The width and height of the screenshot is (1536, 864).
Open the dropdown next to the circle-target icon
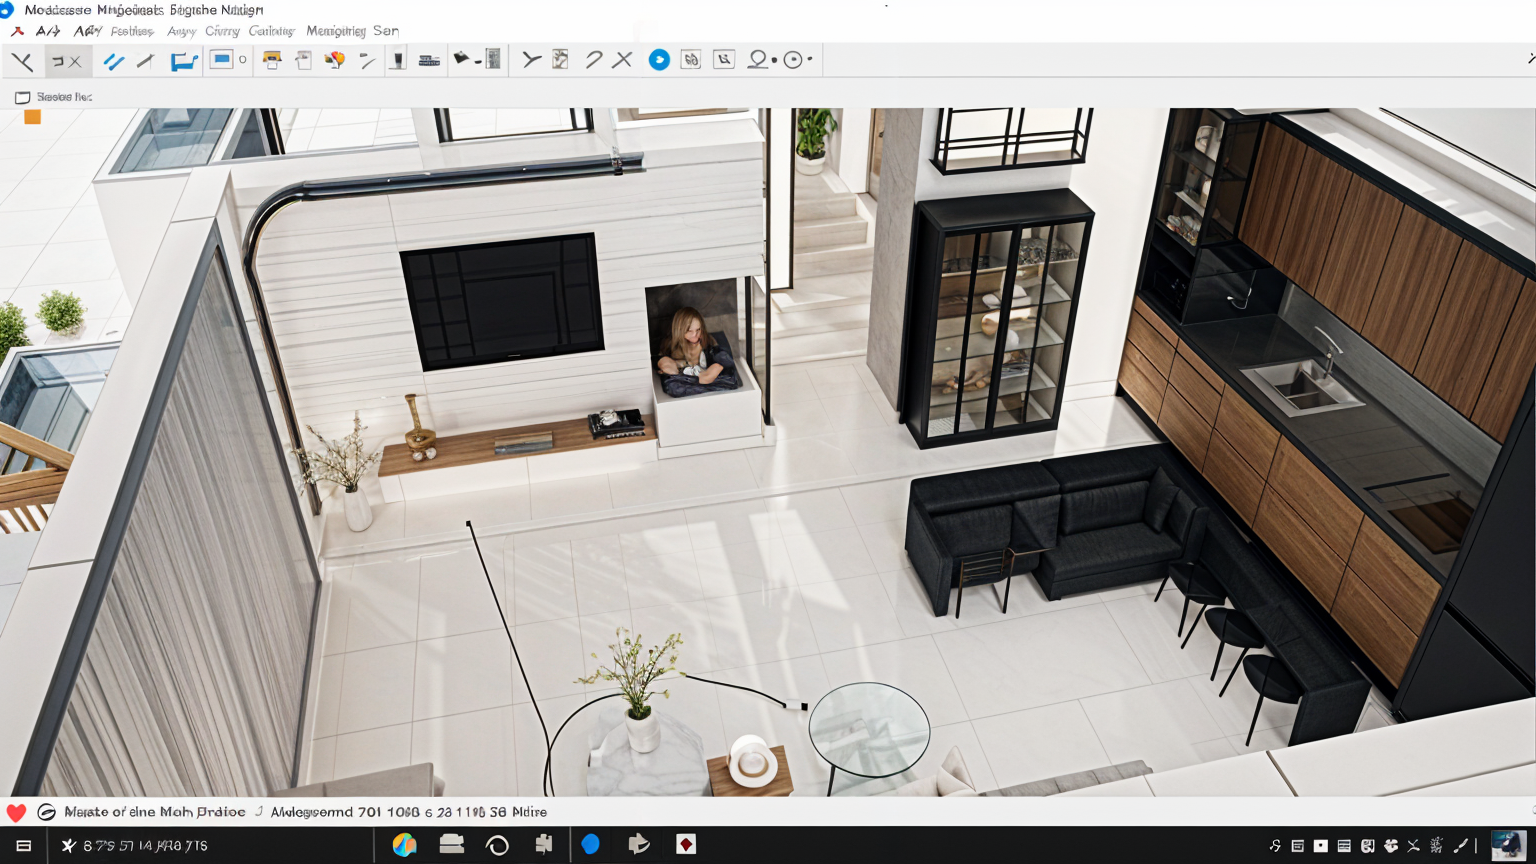809,60
